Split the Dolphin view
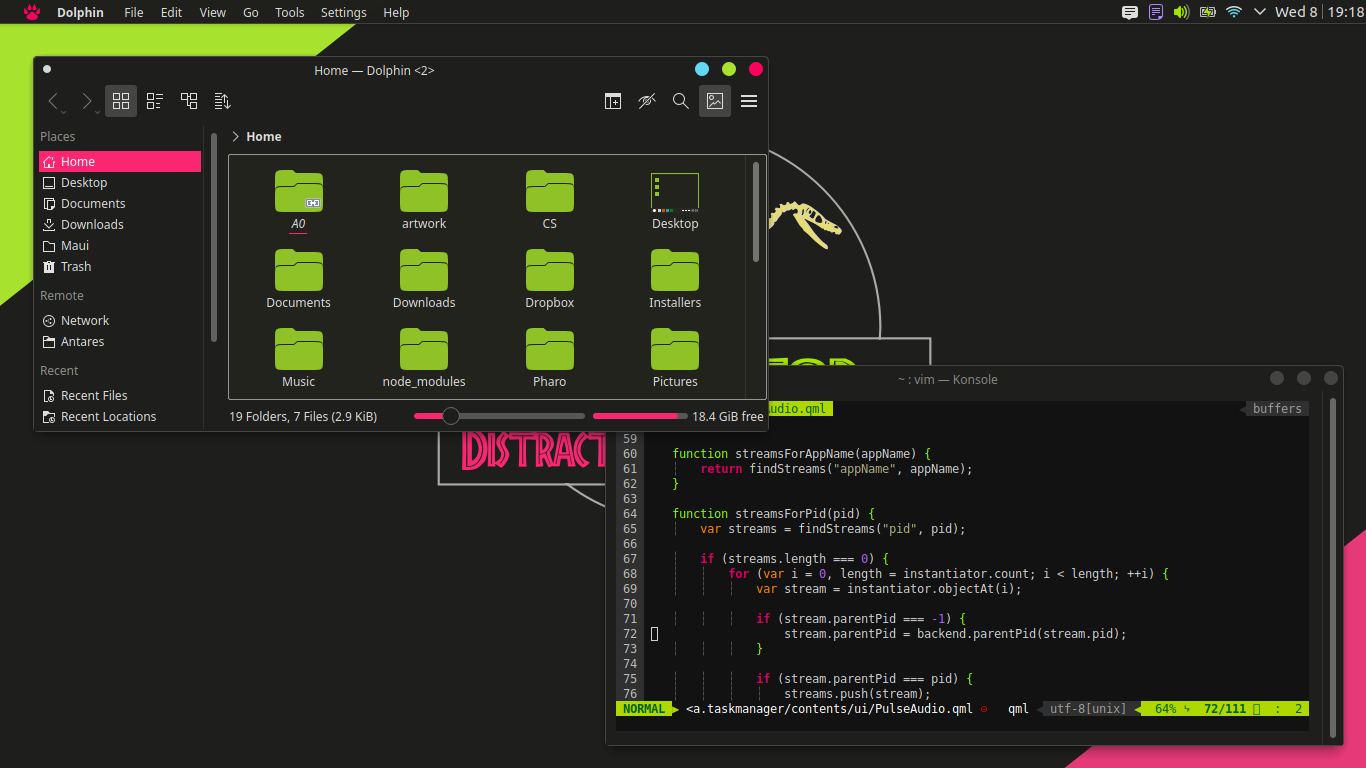 click(613, 100)
